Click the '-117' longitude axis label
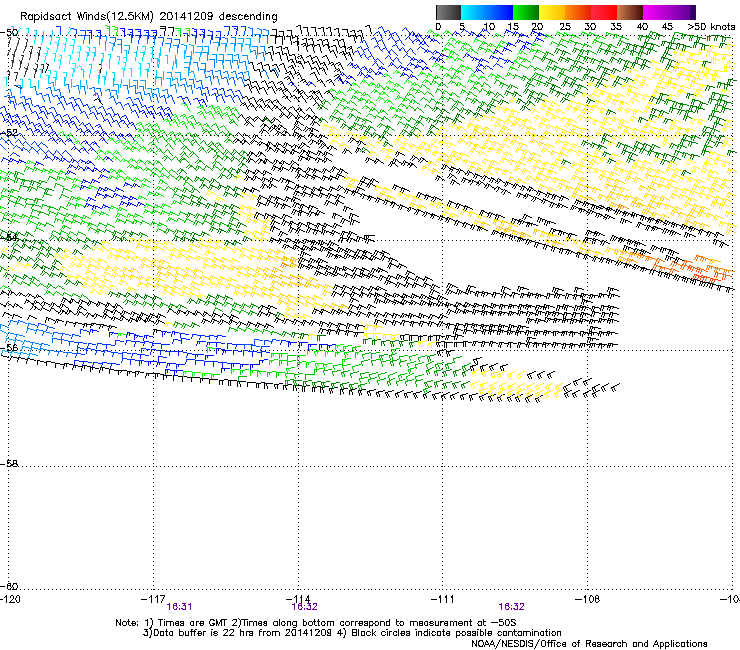The image size is (740, 650). point(153,599)
